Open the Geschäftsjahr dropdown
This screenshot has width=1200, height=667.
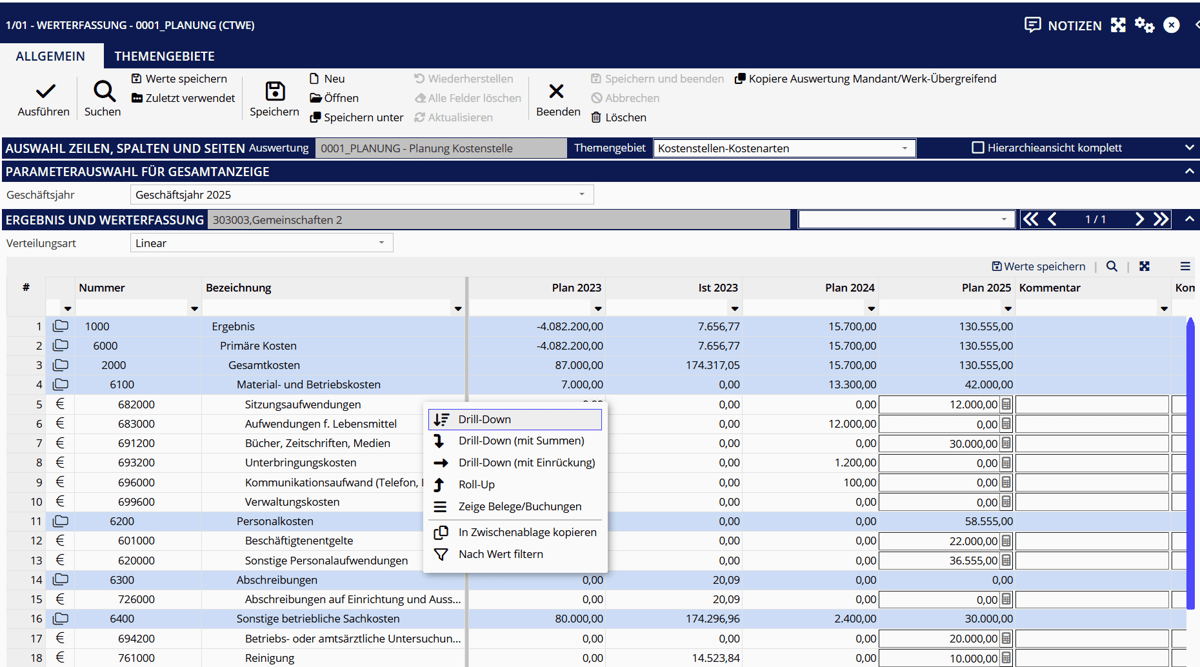[x=582, y=195]
